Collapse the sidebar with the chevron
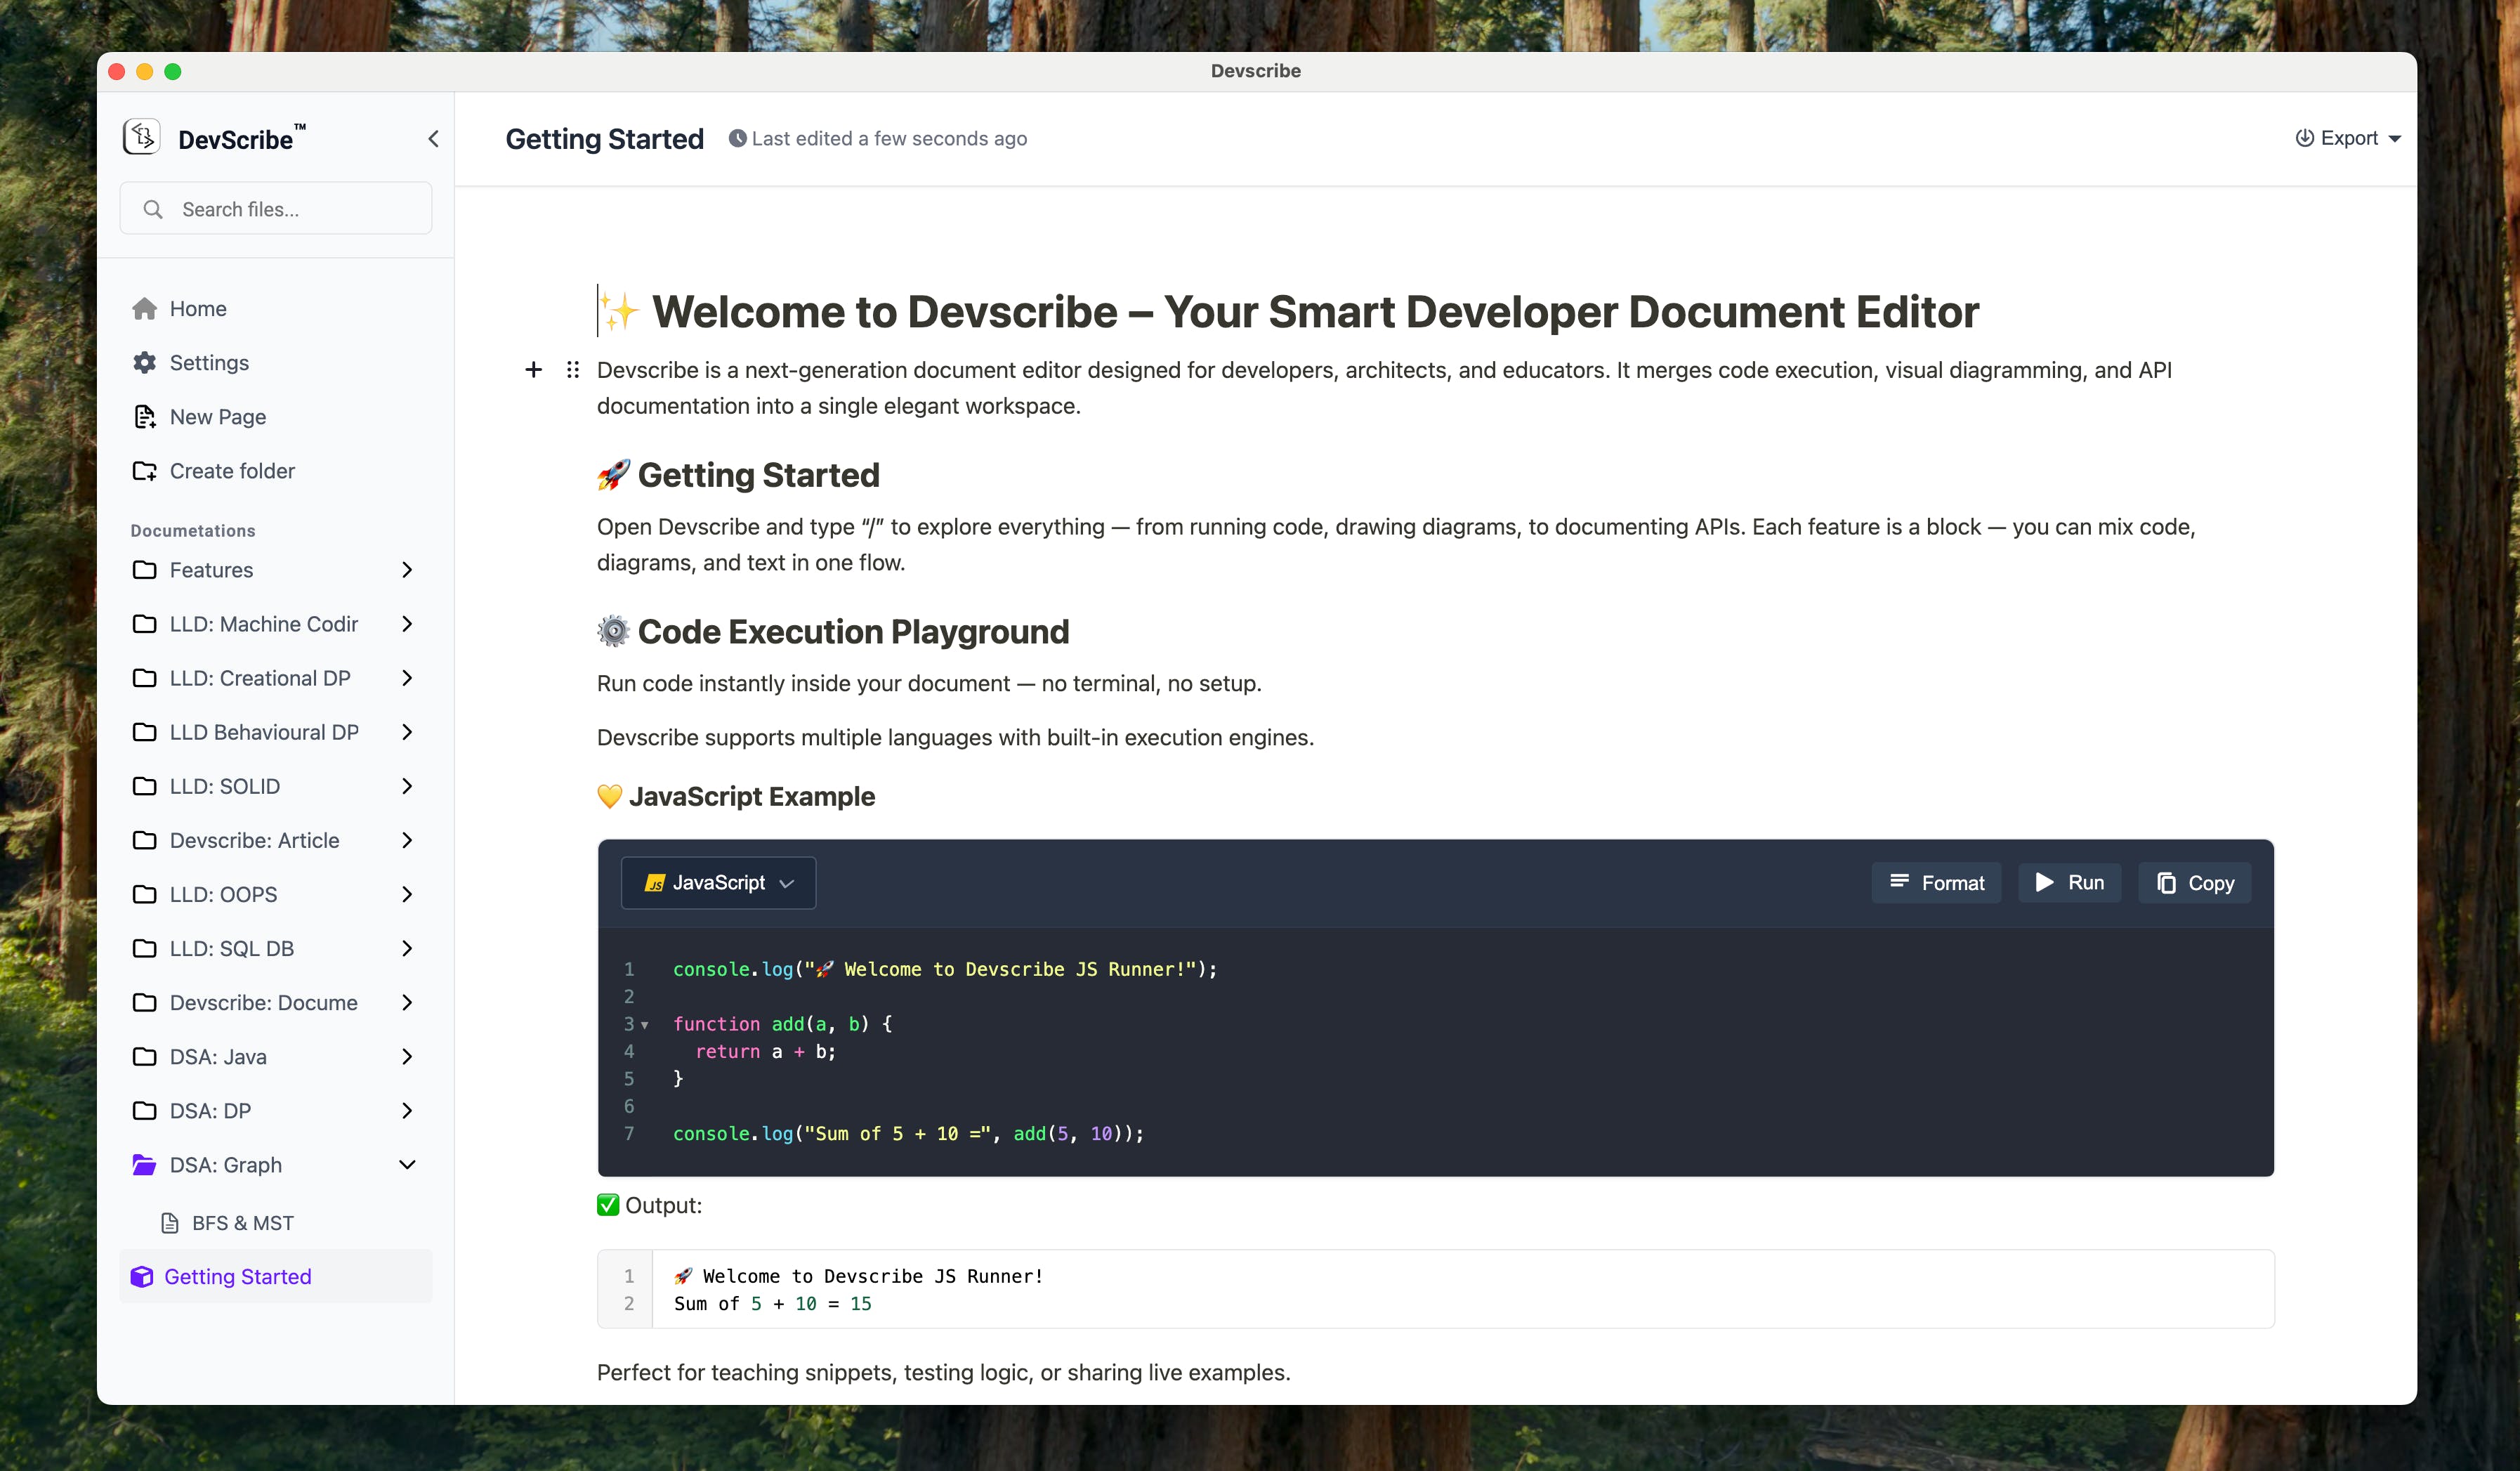The height and width of the screenshot is (1471, 2520). pos(433,139)
